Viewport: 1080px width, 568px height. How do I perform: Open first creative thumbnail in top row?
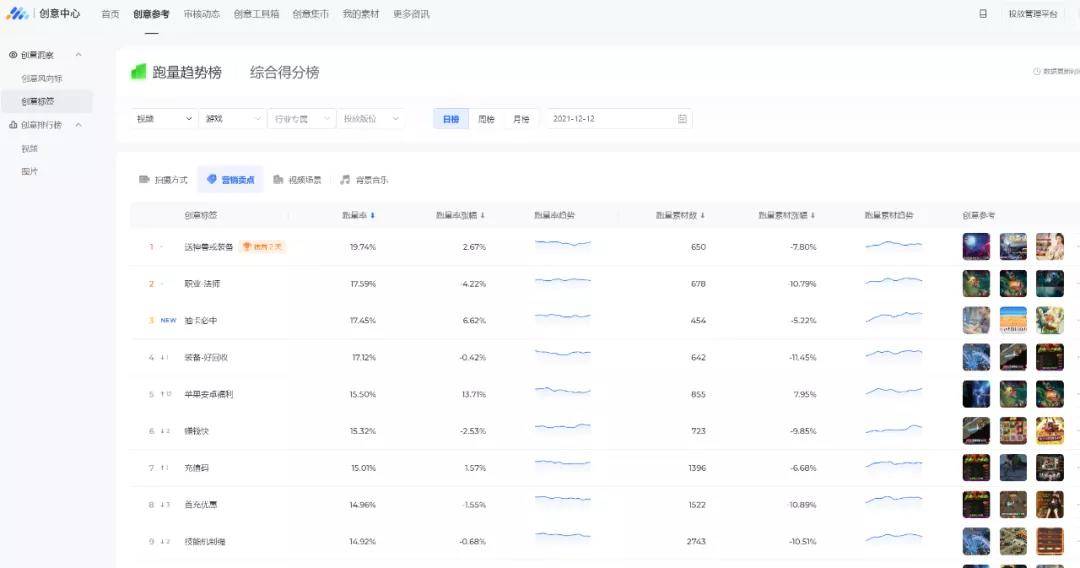976,247
